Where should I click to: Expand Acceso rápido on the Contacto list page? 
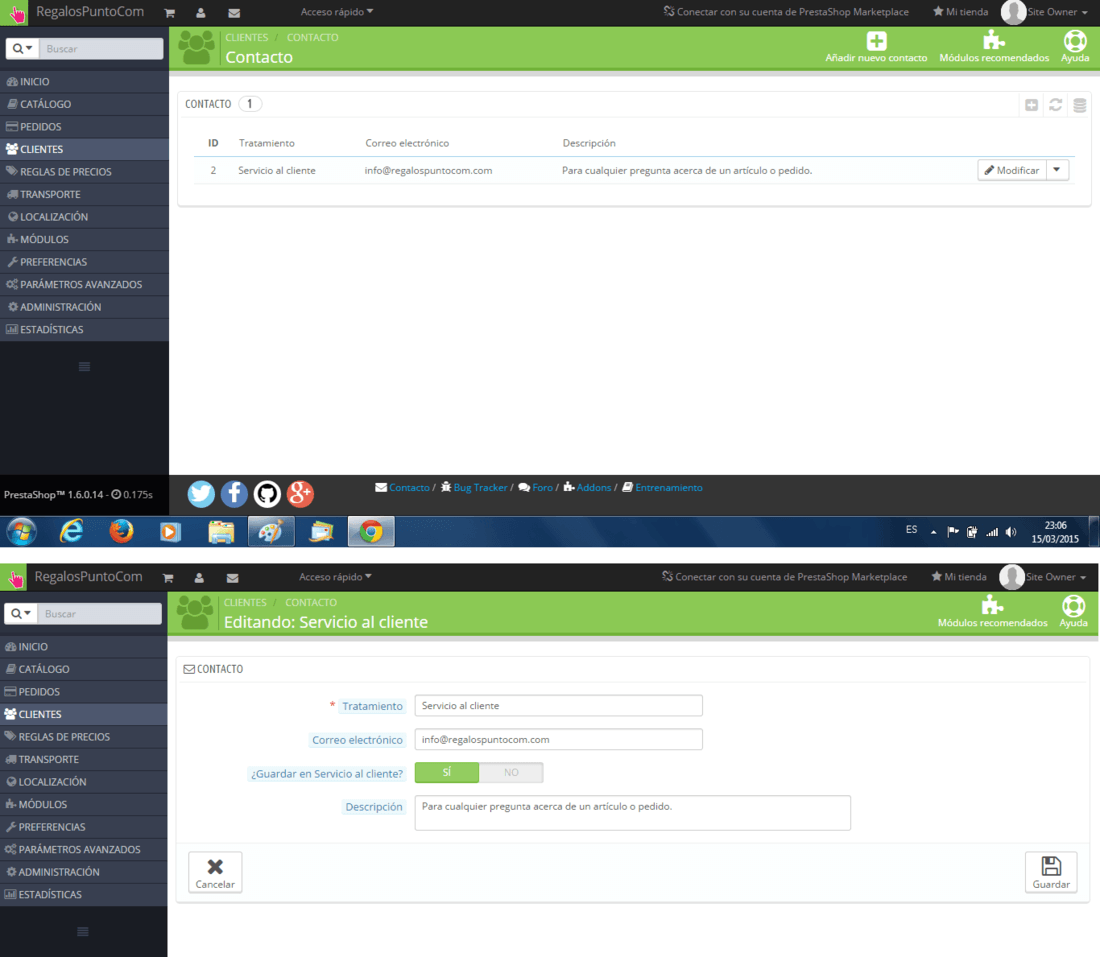337,12
